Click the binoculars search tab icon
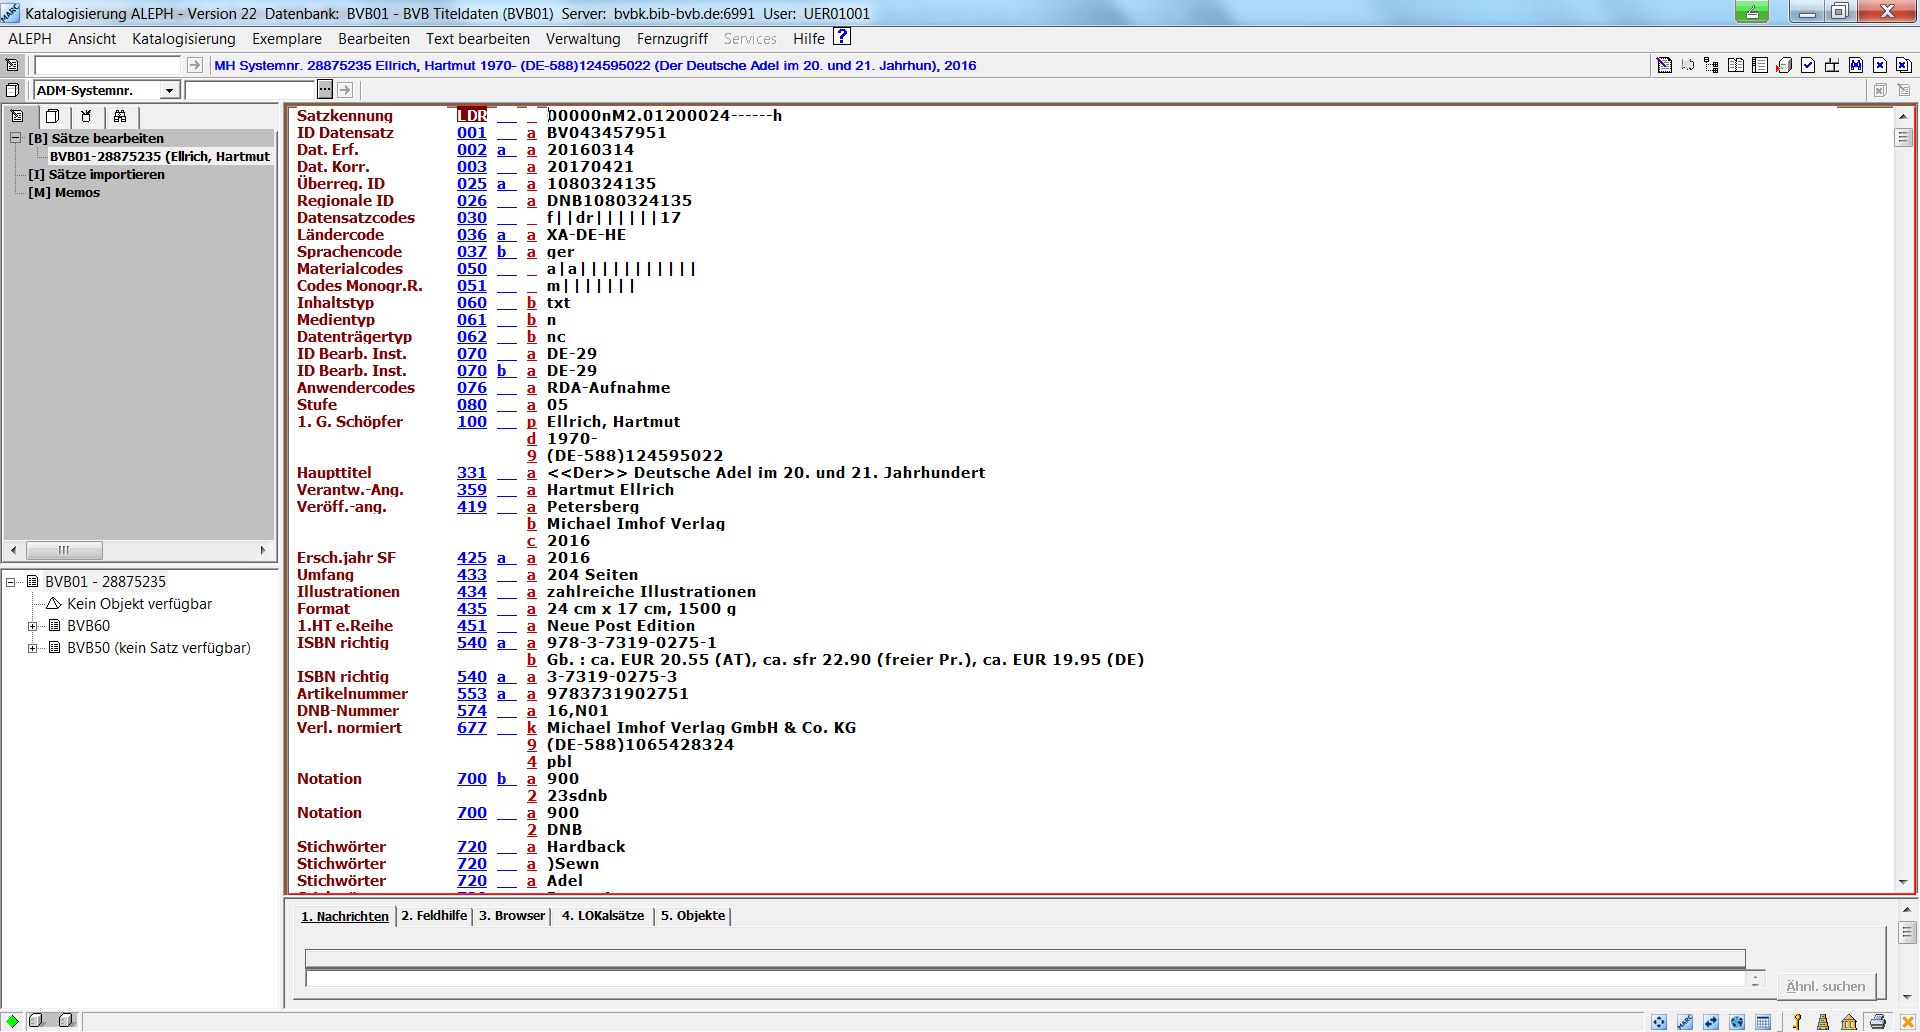Viewport: 1920px width, 1032px height. coord(120,116)
